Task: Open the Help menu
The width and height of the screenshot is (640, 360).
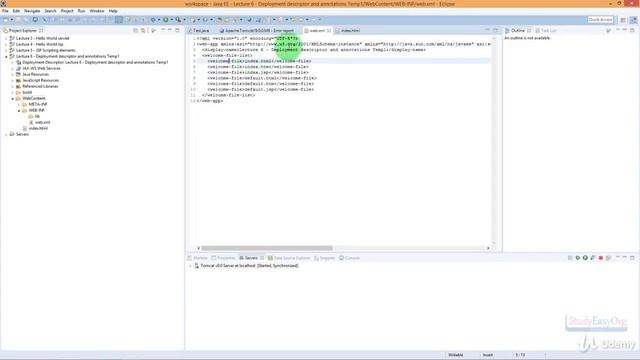Action: click(113, 11)
